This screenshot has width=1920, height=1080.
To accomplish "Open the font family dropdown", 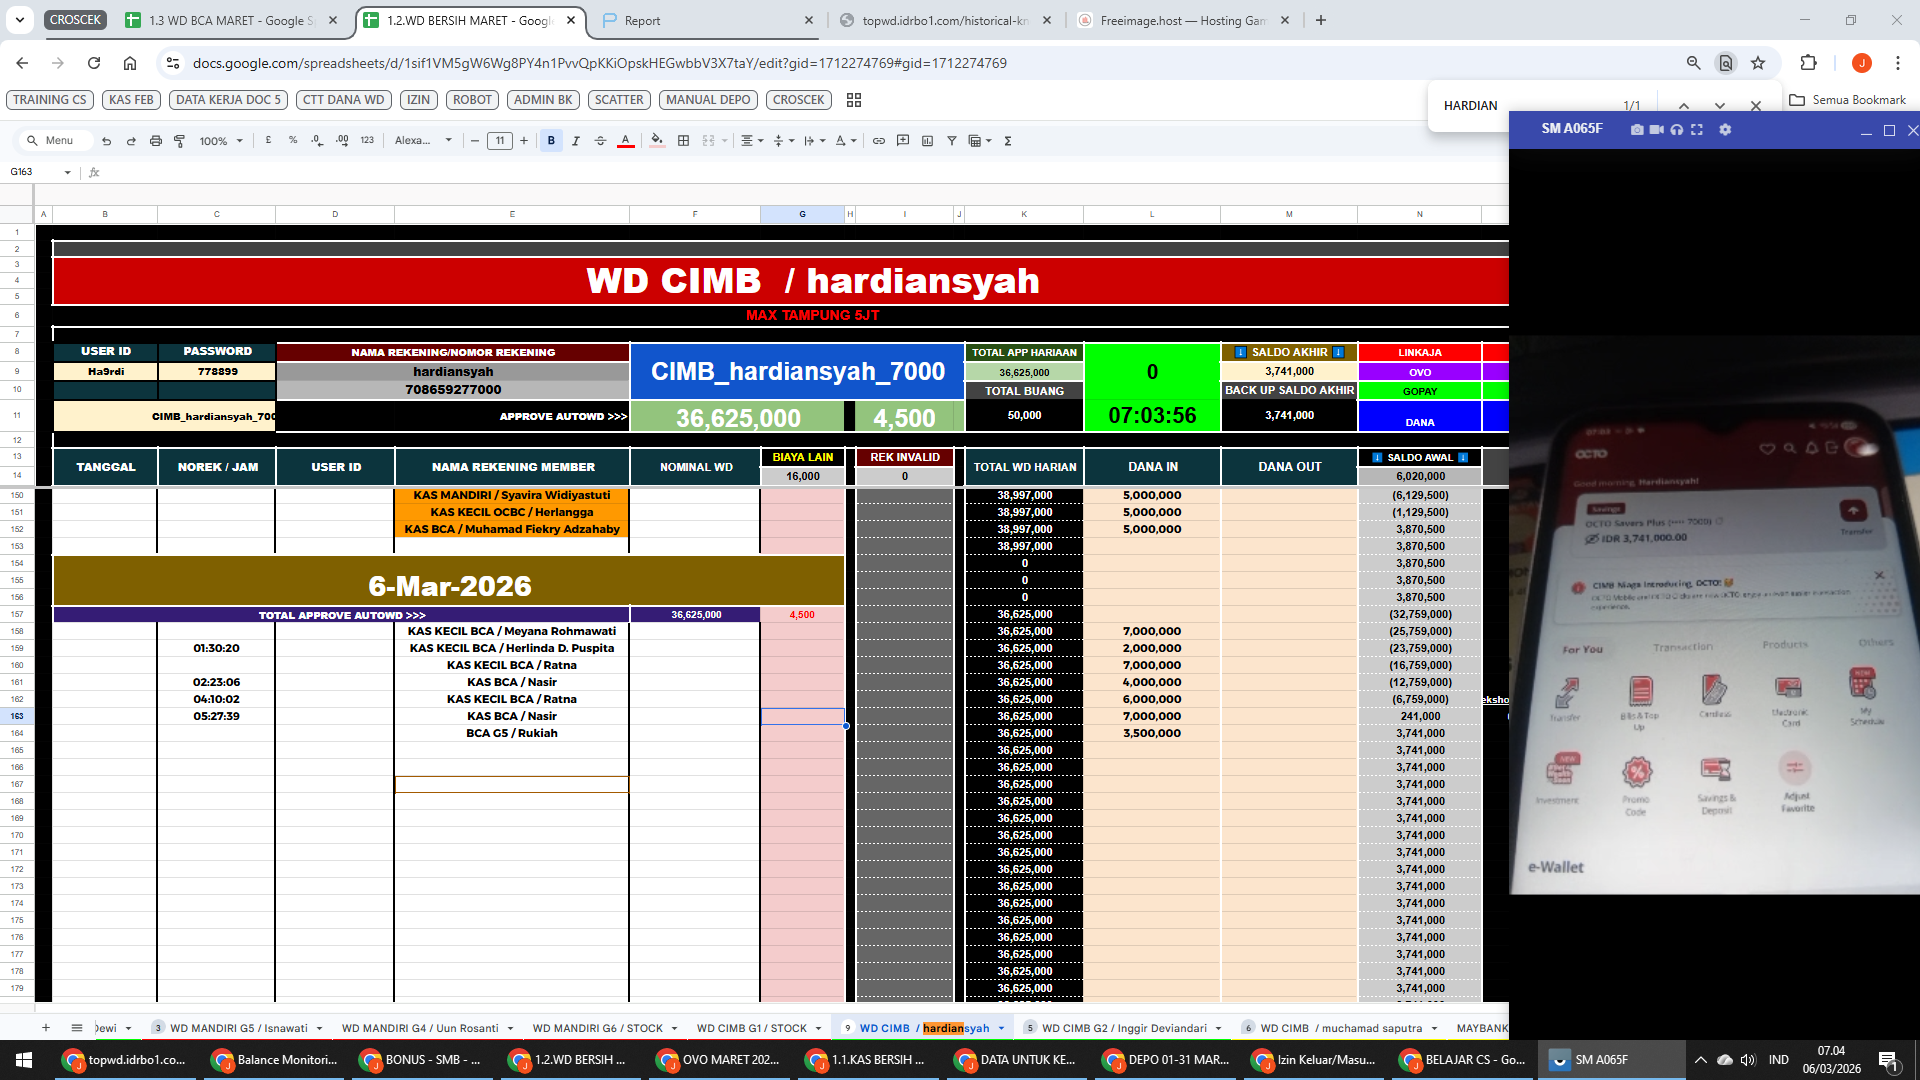I will click(x=423, y=141).
